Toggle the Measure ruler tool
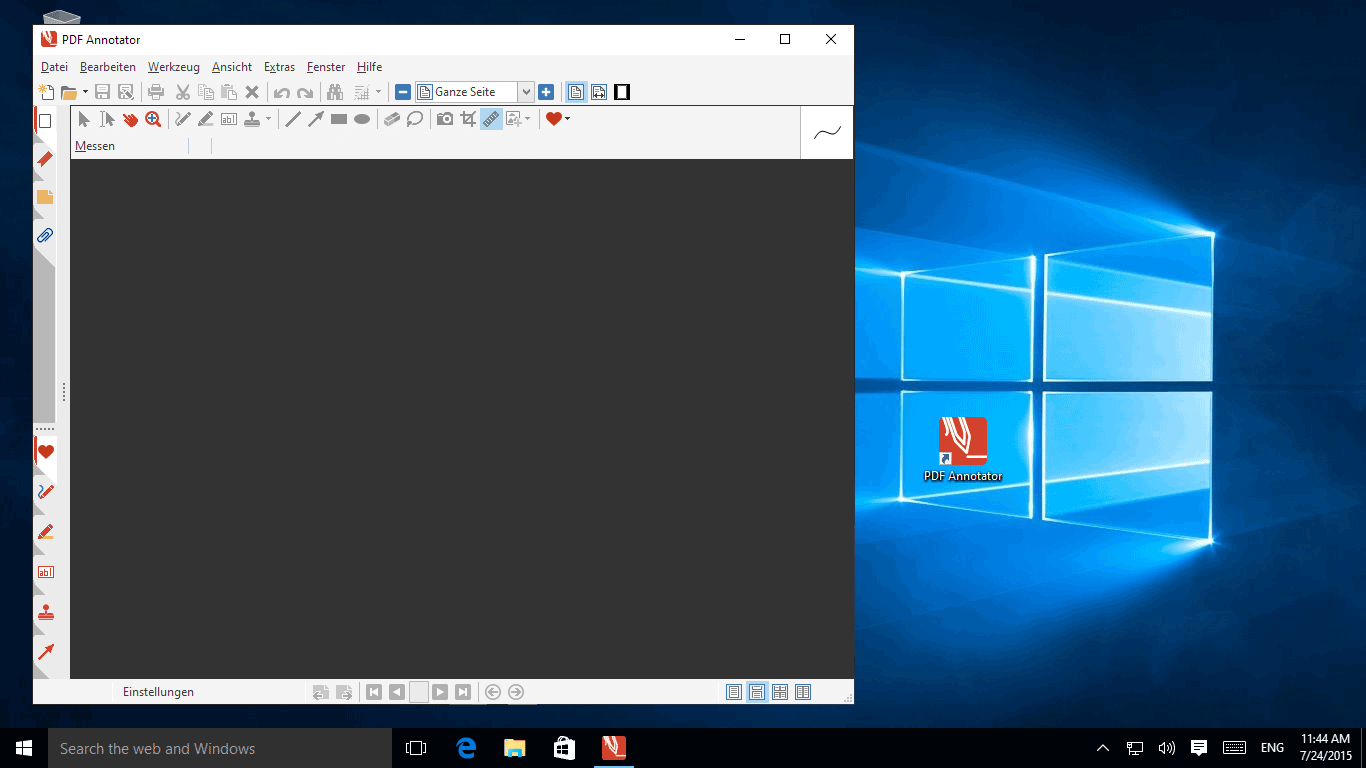 (x=491, y=119)
